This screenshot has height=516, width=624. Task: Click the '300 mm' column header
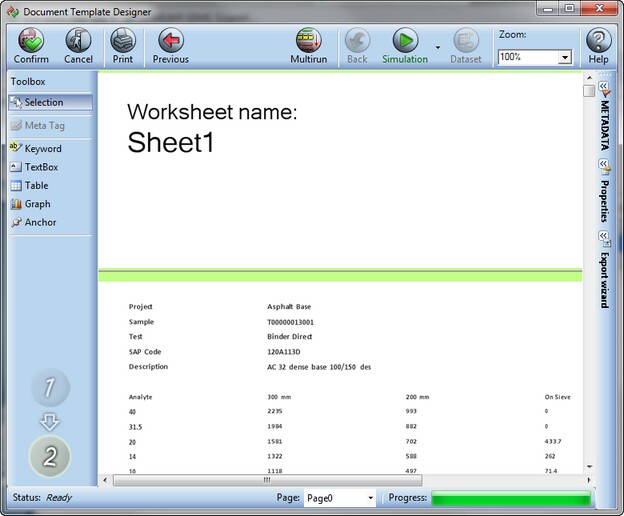[279, 397]
